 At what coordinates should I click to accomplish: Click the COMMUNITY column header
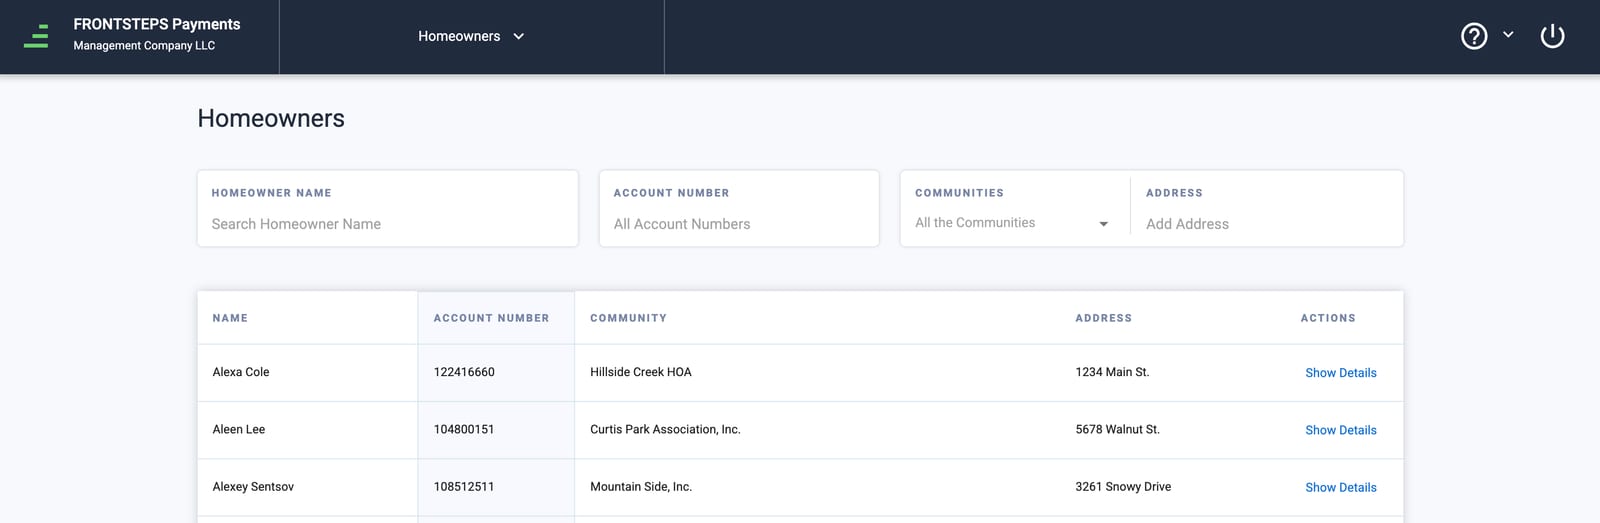[x=628, y=318]
